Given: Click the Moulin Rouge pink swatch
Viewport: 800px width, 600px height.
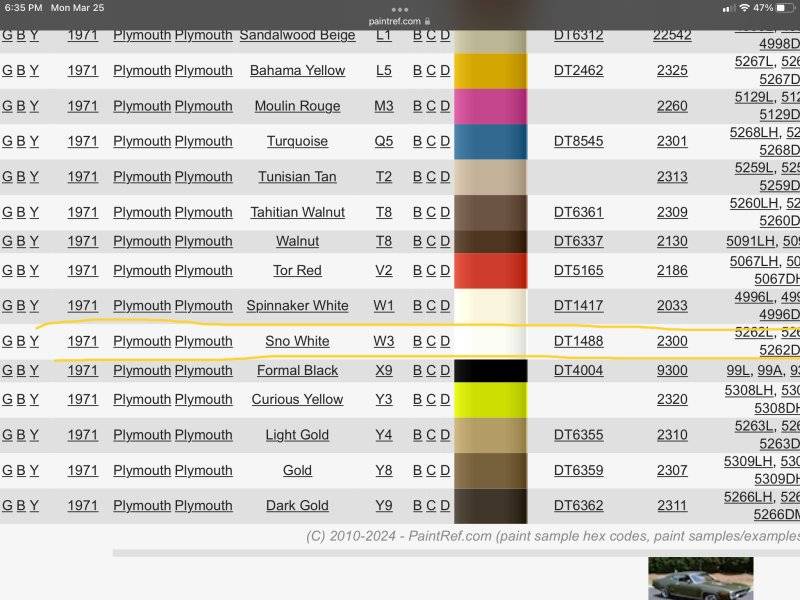Looking at the screenshot, I should (x=490, y=106).
